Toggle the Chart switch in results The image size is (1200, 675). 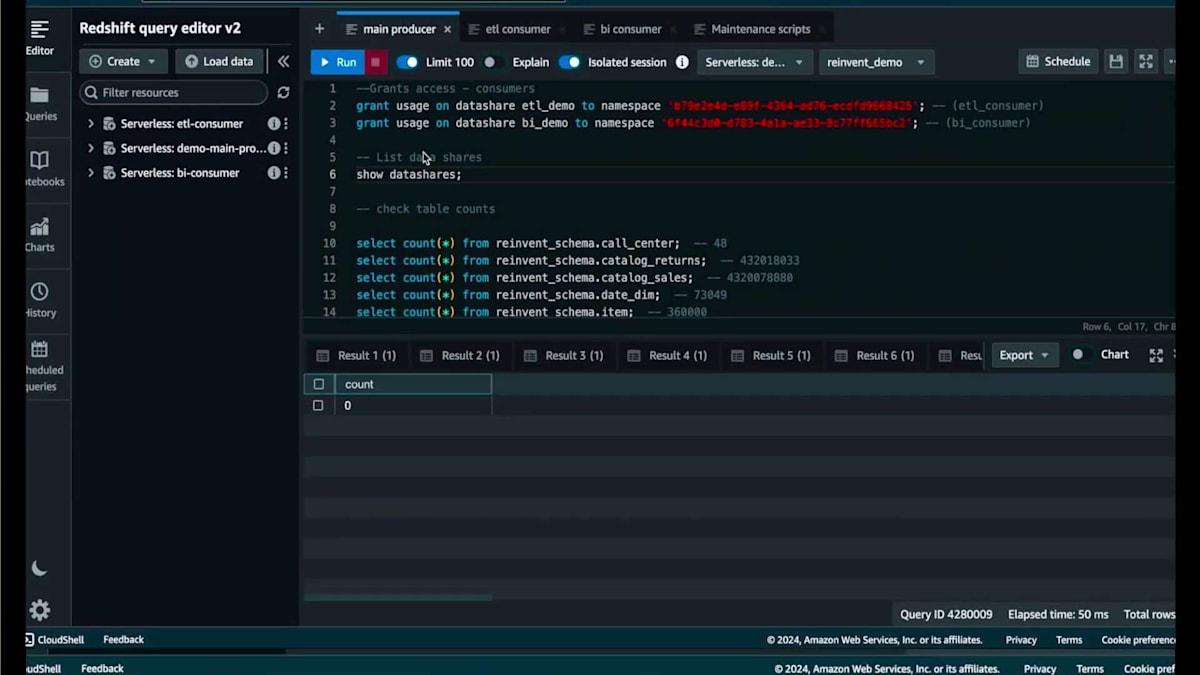coord(1081,355)
